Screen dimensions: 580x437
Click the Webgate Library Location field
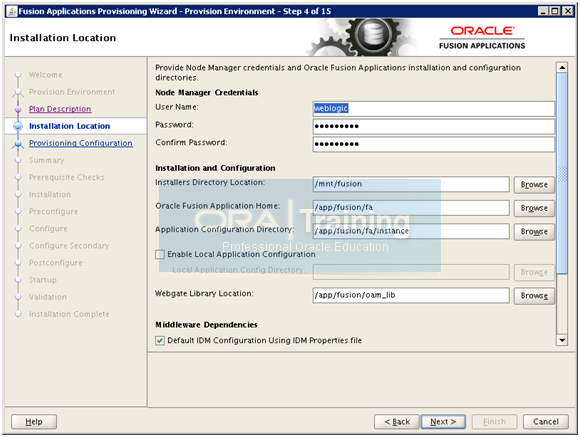click(411, 295)
